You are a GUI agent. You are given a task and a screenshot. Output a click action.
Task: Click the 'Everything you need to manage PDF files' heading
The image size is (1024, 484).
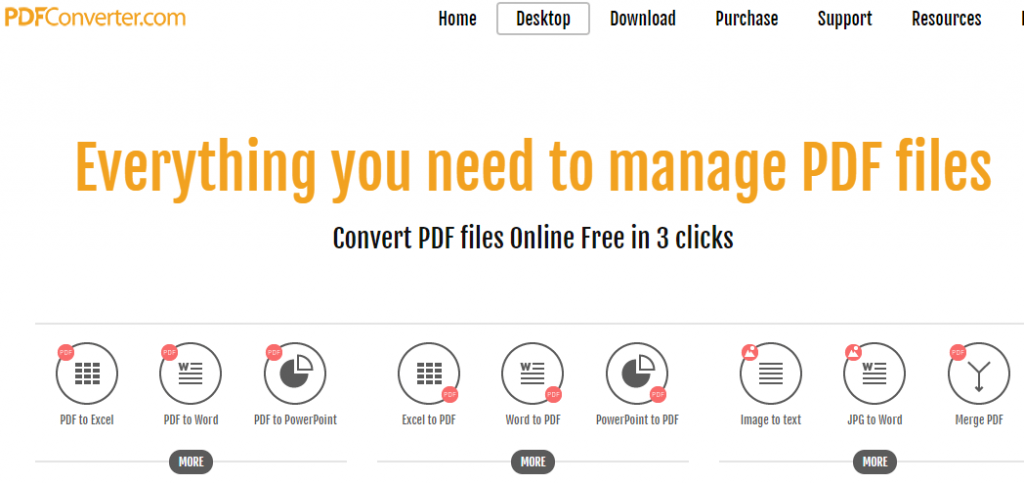click(534, 169)
